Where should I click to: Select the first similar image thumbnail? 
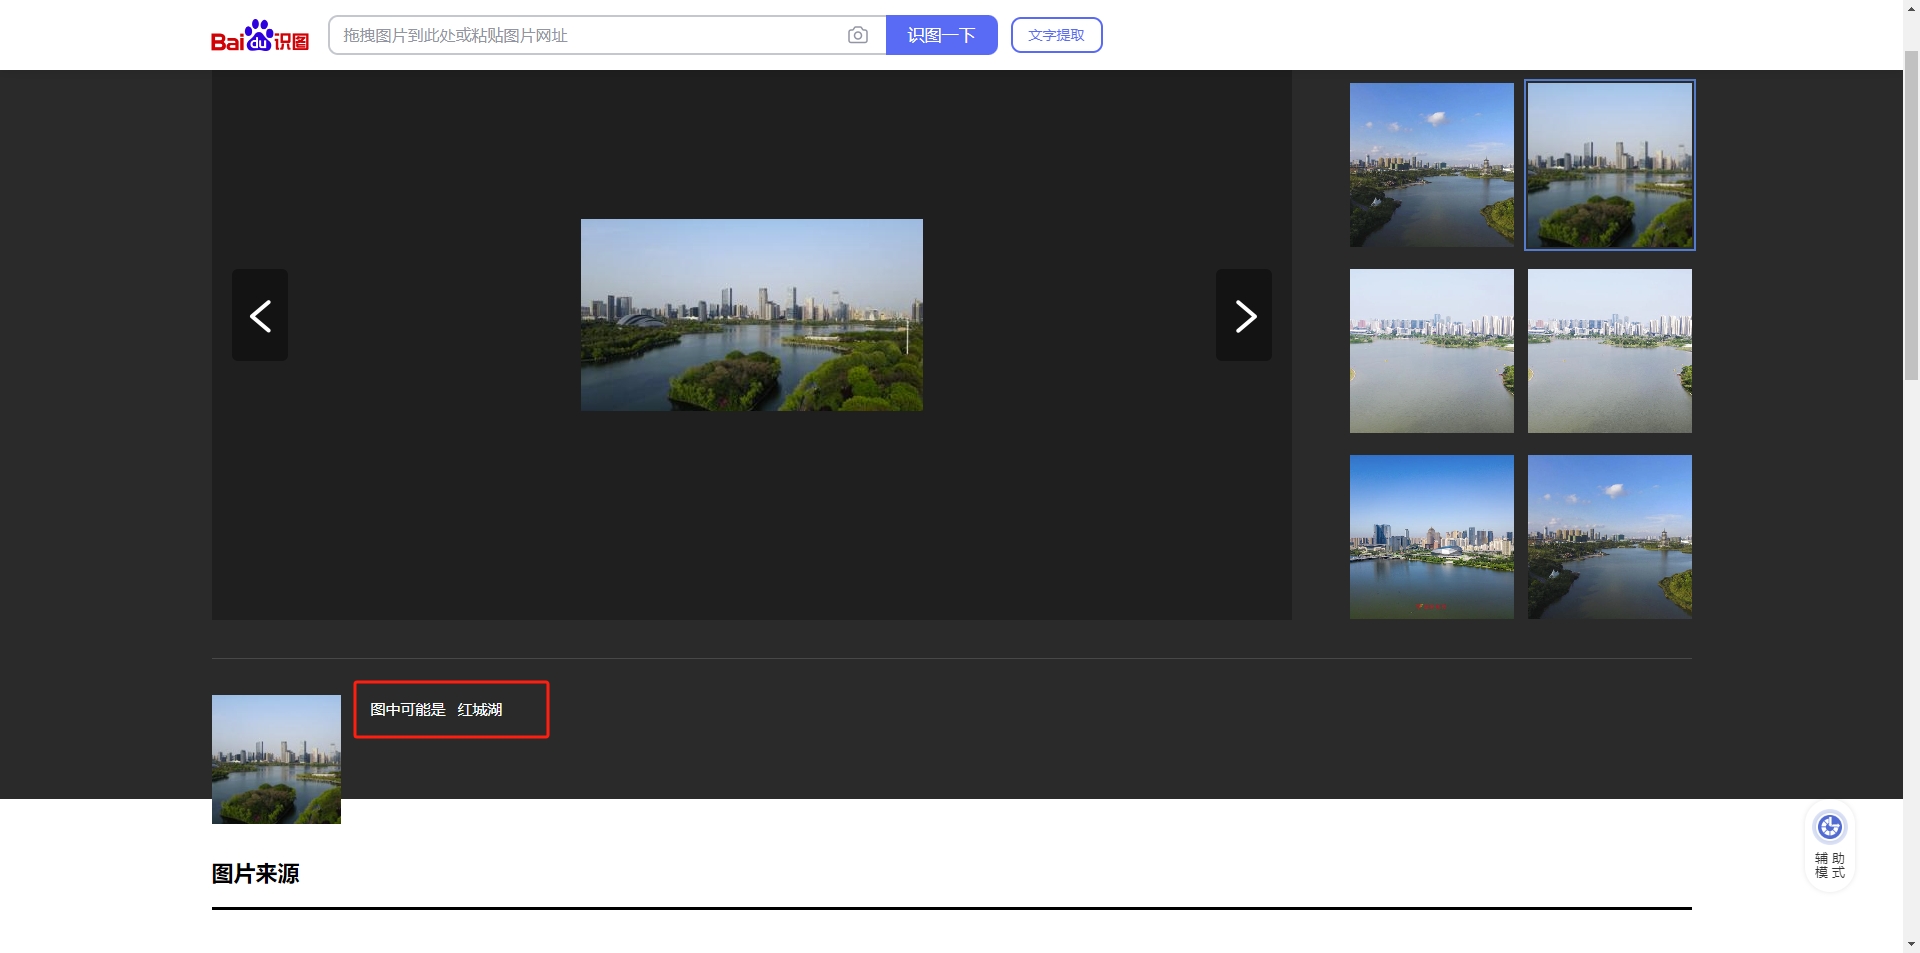click(x=1431, y=165)
